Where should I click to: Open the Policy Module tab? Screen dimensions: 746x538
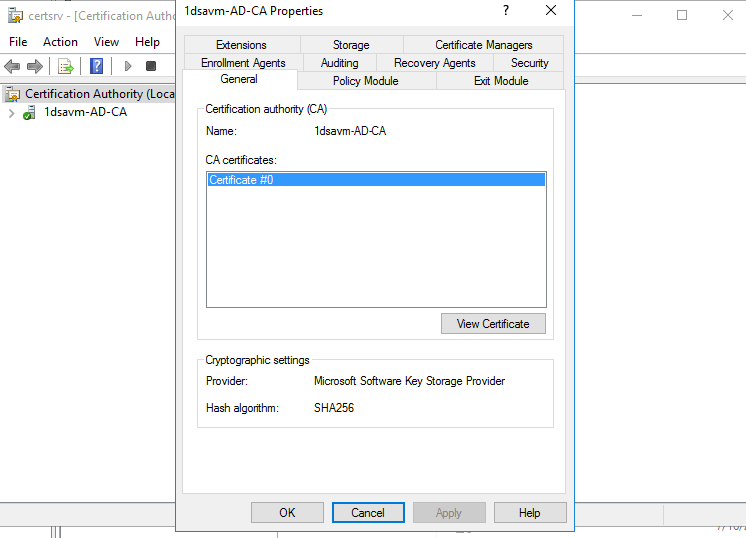[x=365, y=81]
